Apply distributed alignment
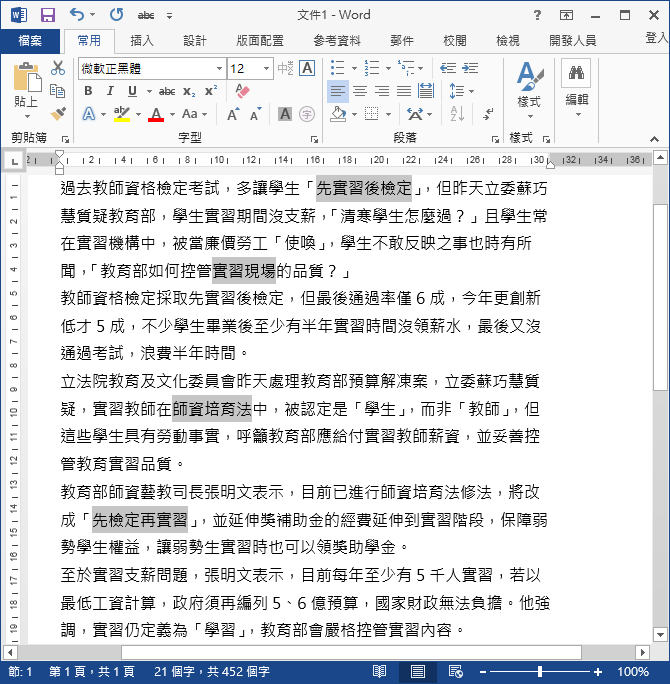Screen dimensions: 670x684 point(426,91)
